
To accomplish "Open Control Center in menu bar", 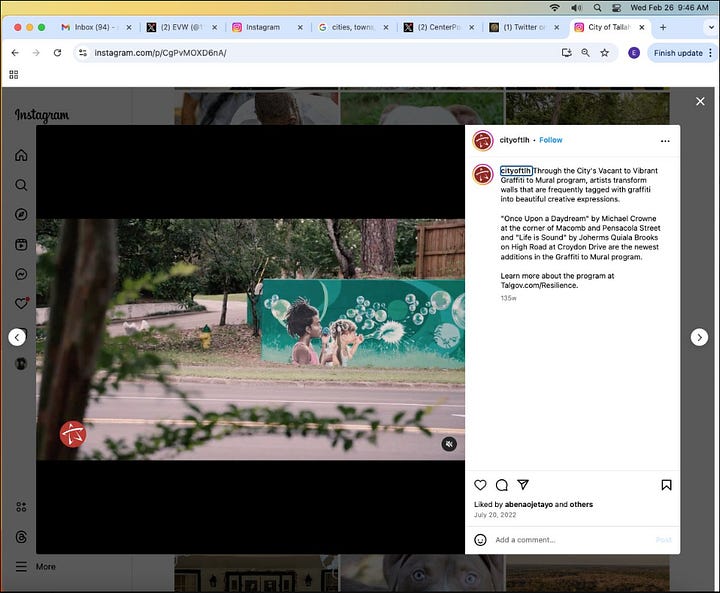I will [616, 8].
